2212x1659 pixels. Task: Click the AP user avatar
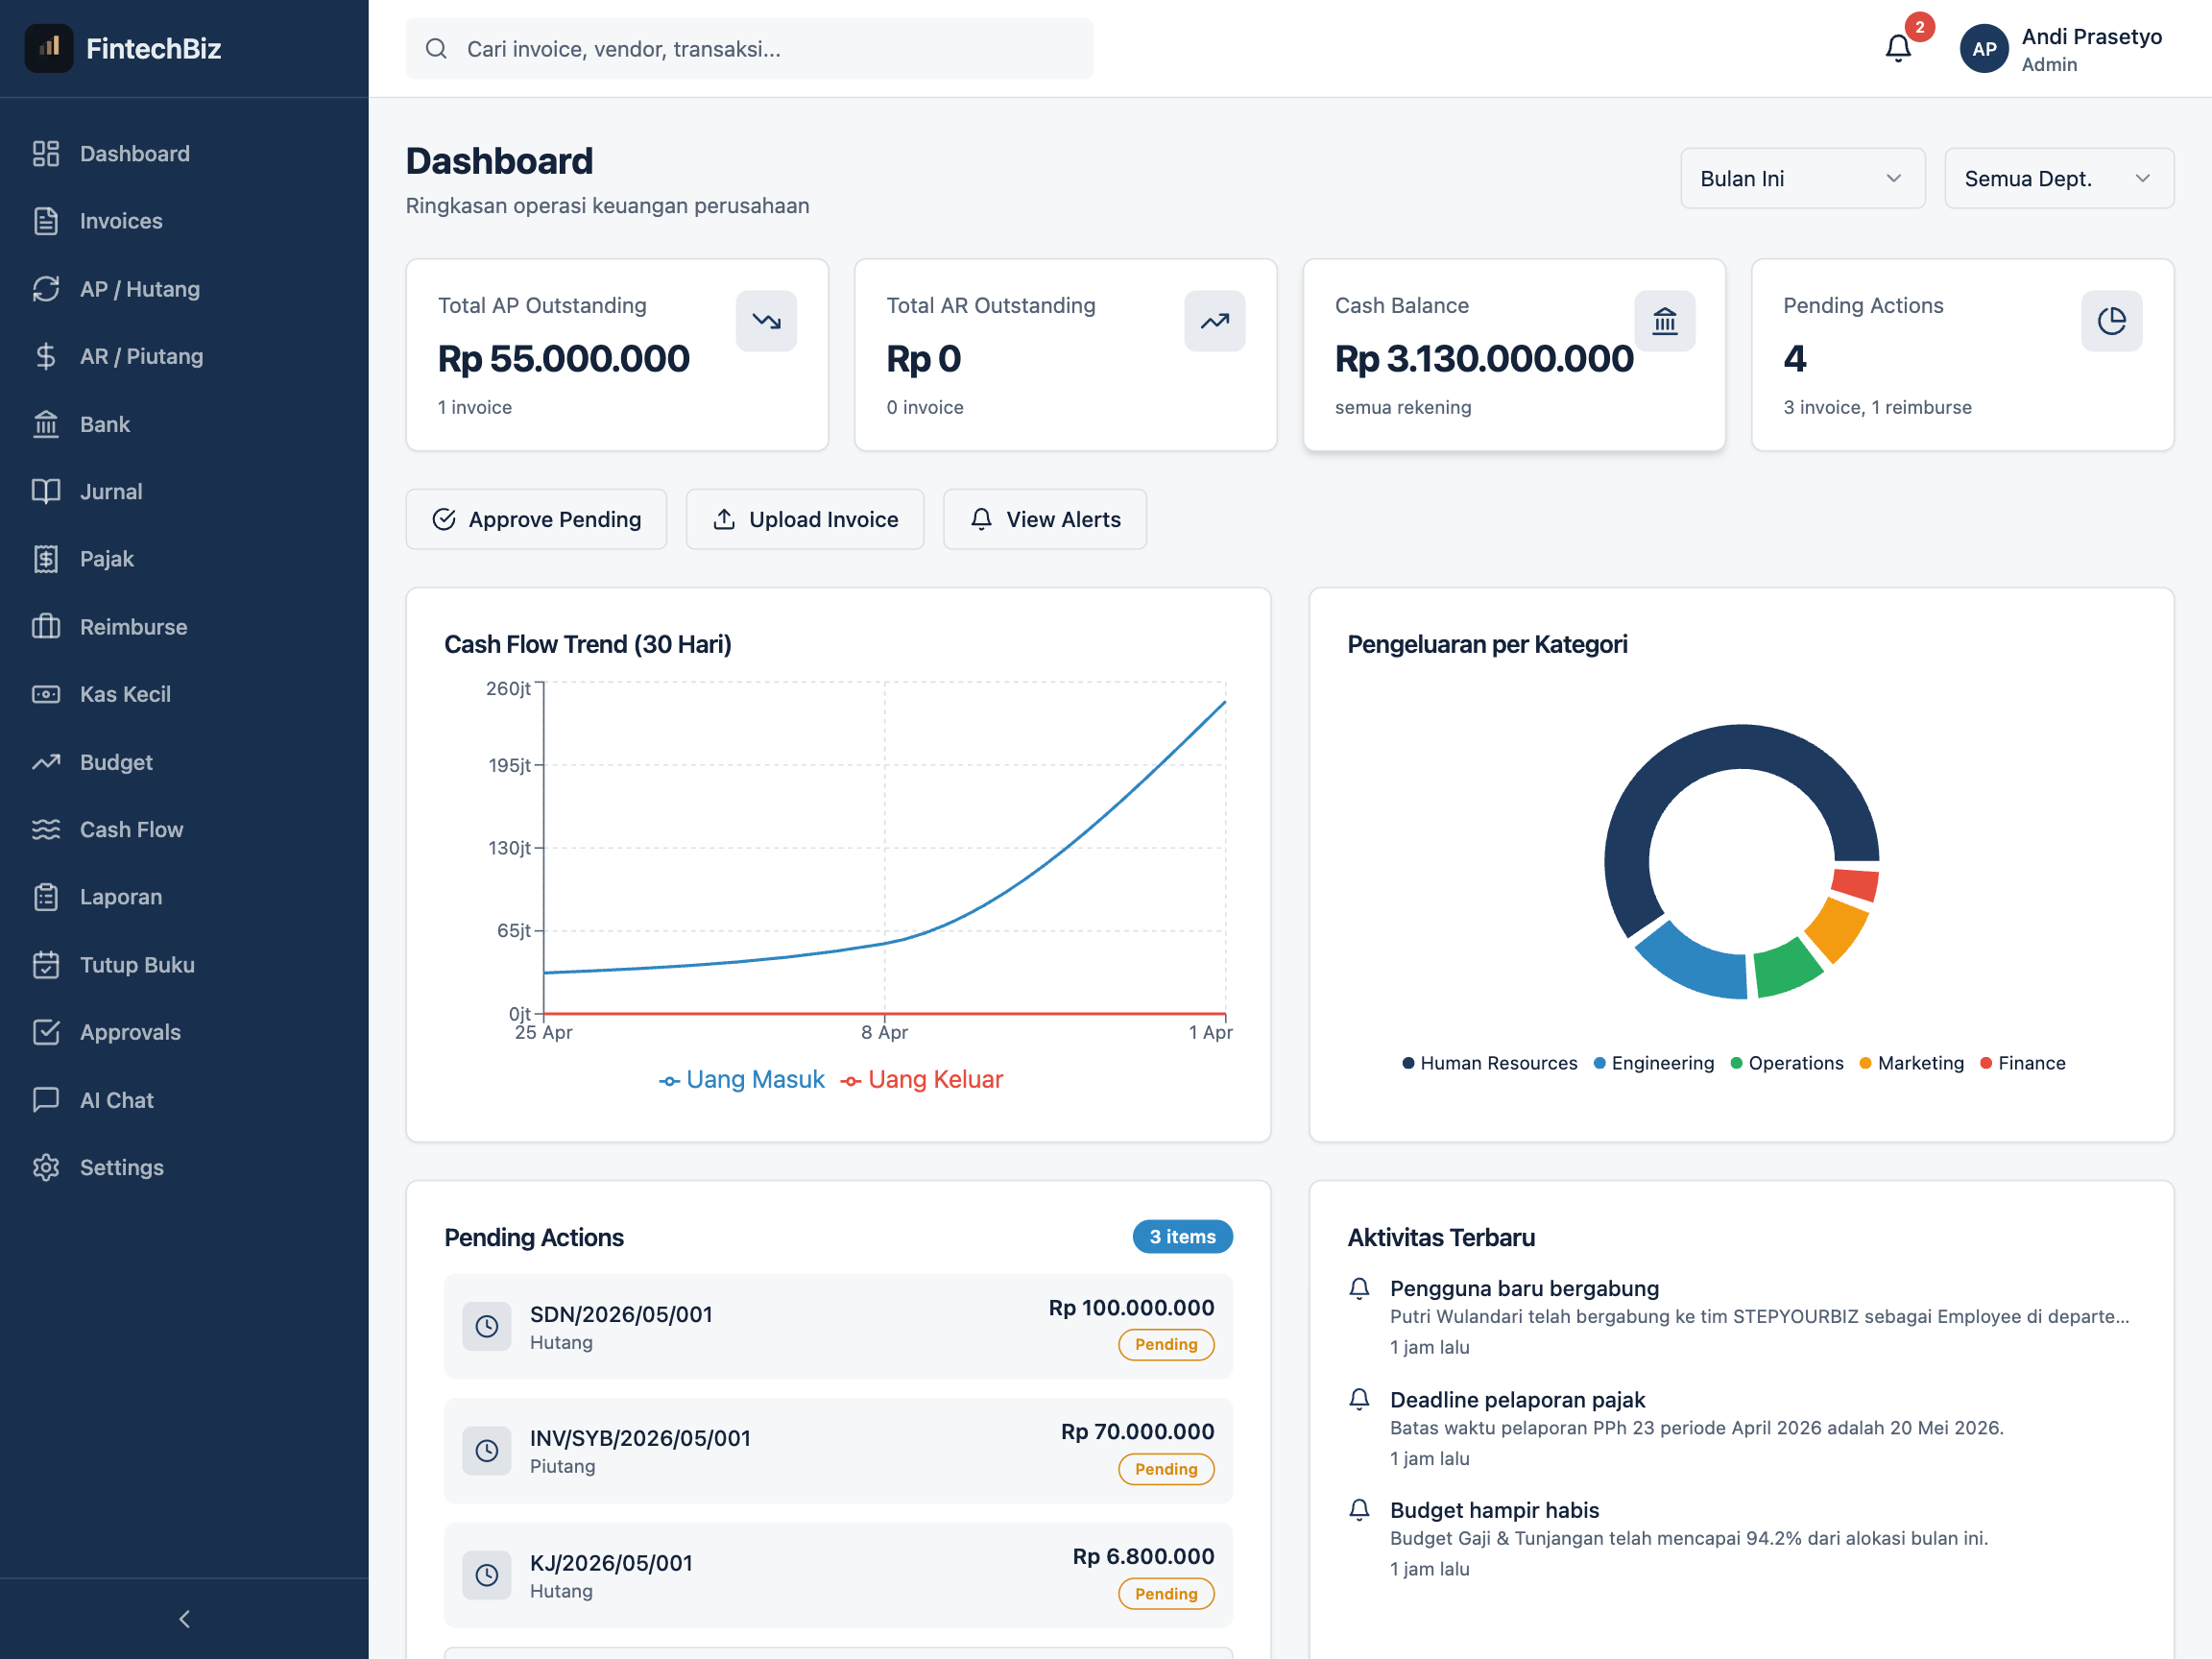pyautogui.click(x=1984, y=49)
